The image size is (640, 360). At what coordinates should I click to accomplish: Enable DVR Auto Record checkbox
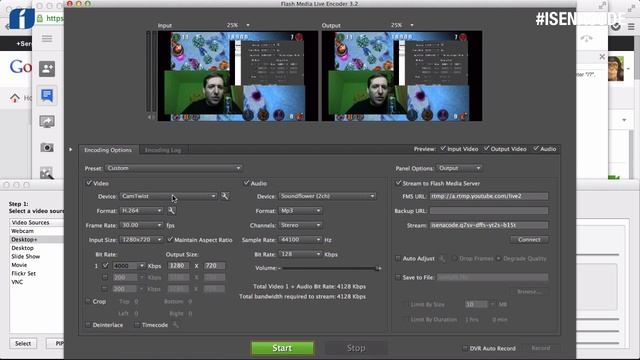(464, 348)
